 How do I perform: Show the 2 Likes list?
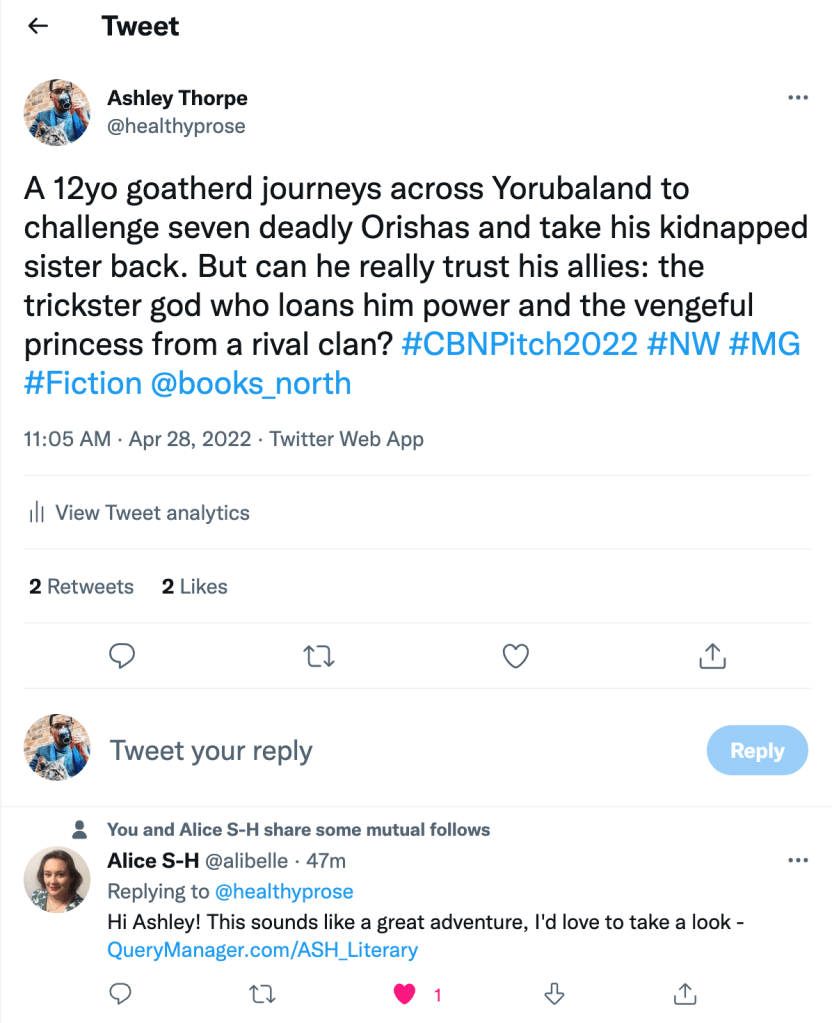195,587
